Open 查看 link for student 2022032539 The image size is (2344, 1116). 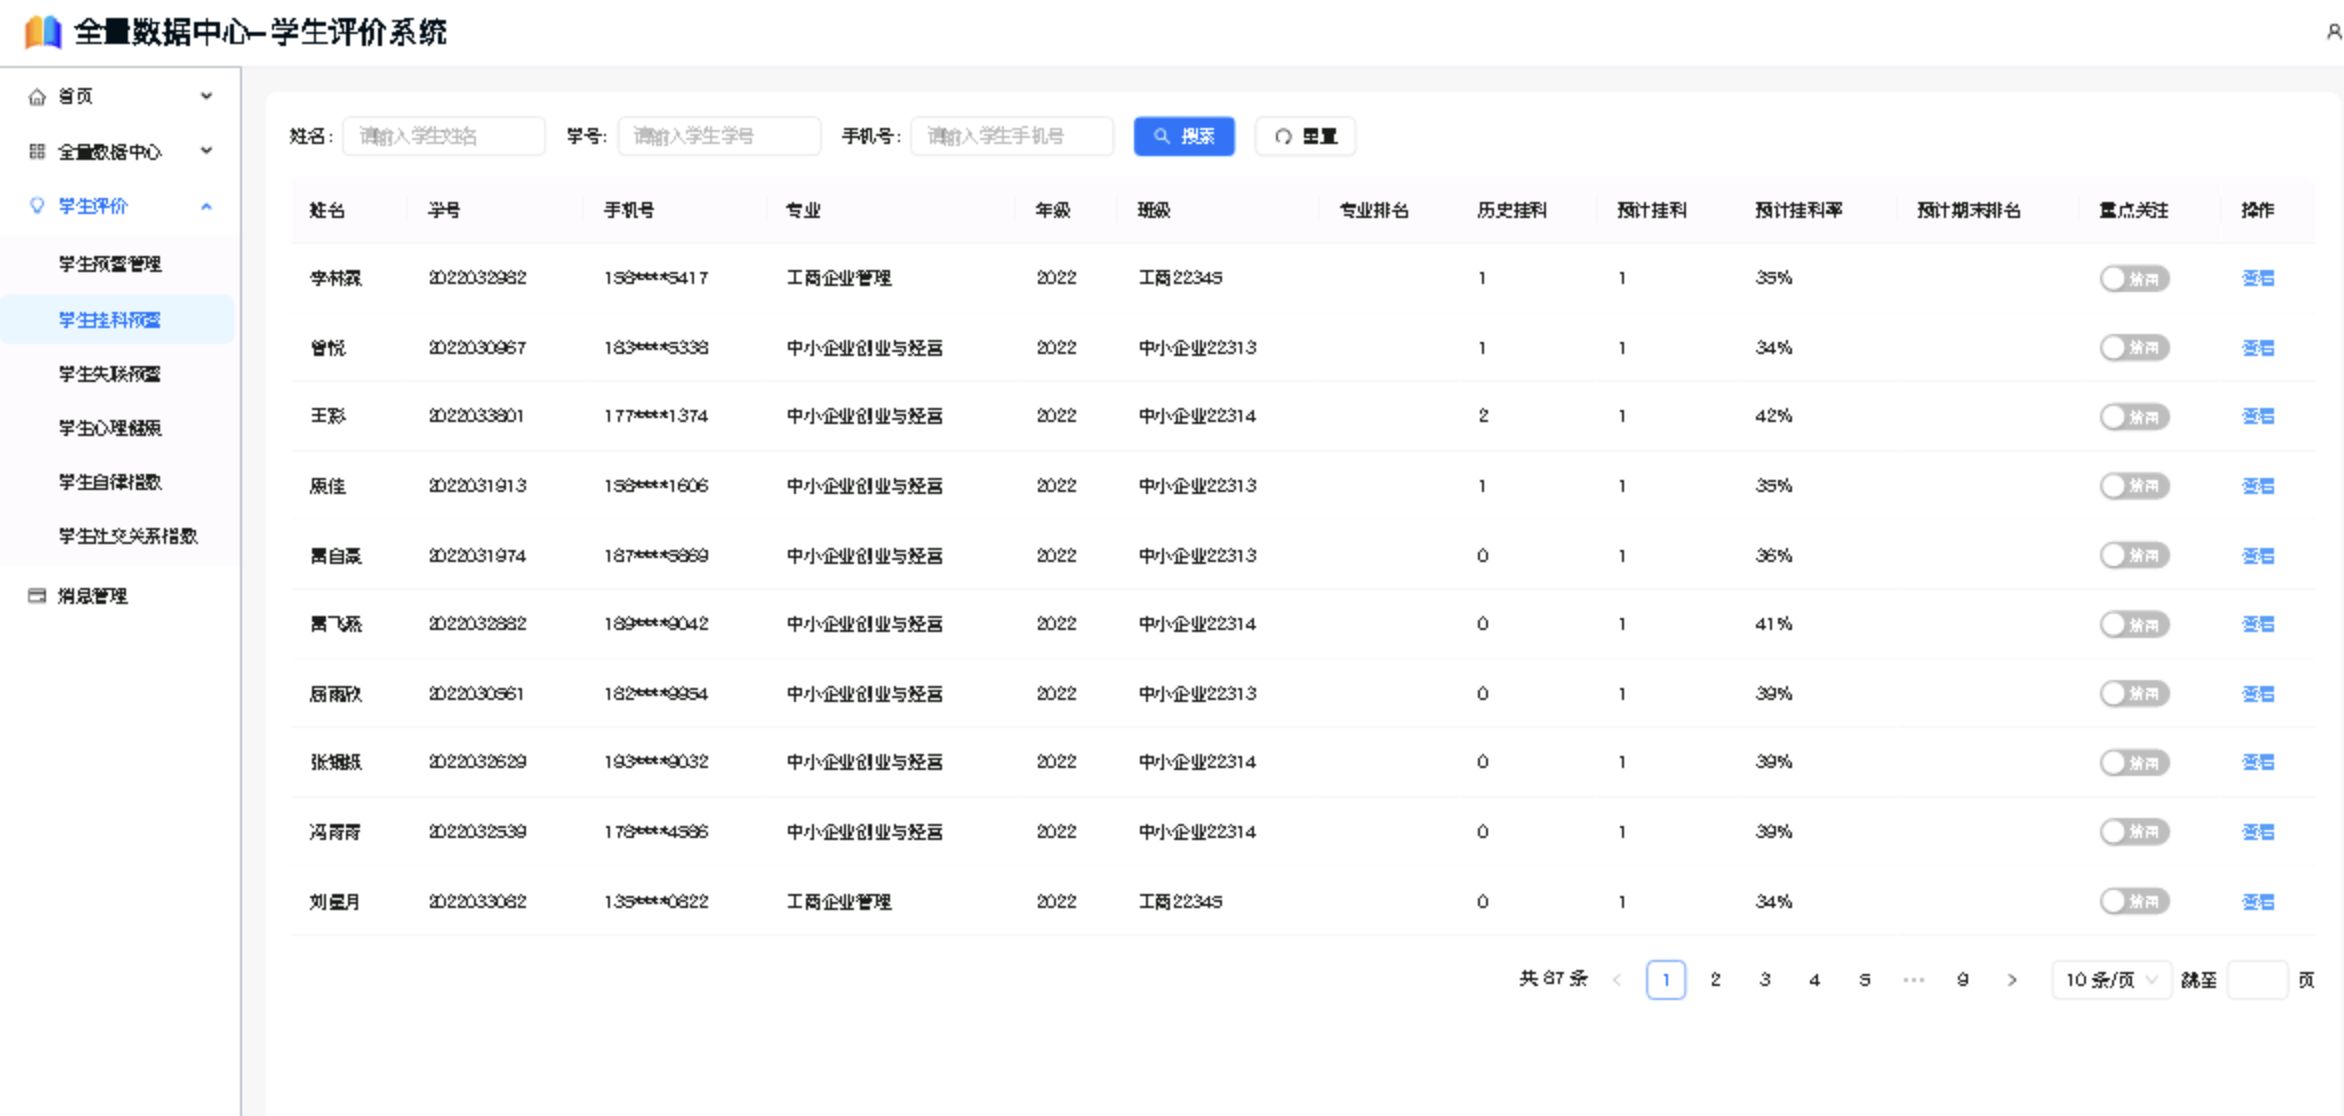2258,832
